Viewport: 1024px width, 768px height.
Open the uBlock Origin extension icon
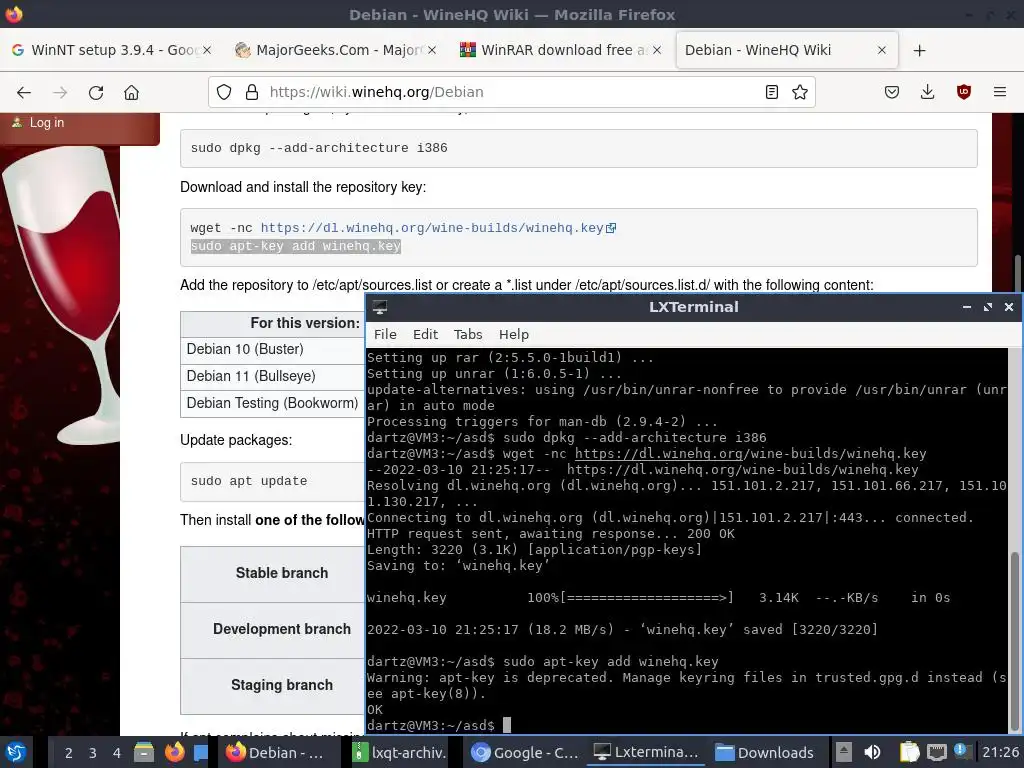[x=964, y=92]
